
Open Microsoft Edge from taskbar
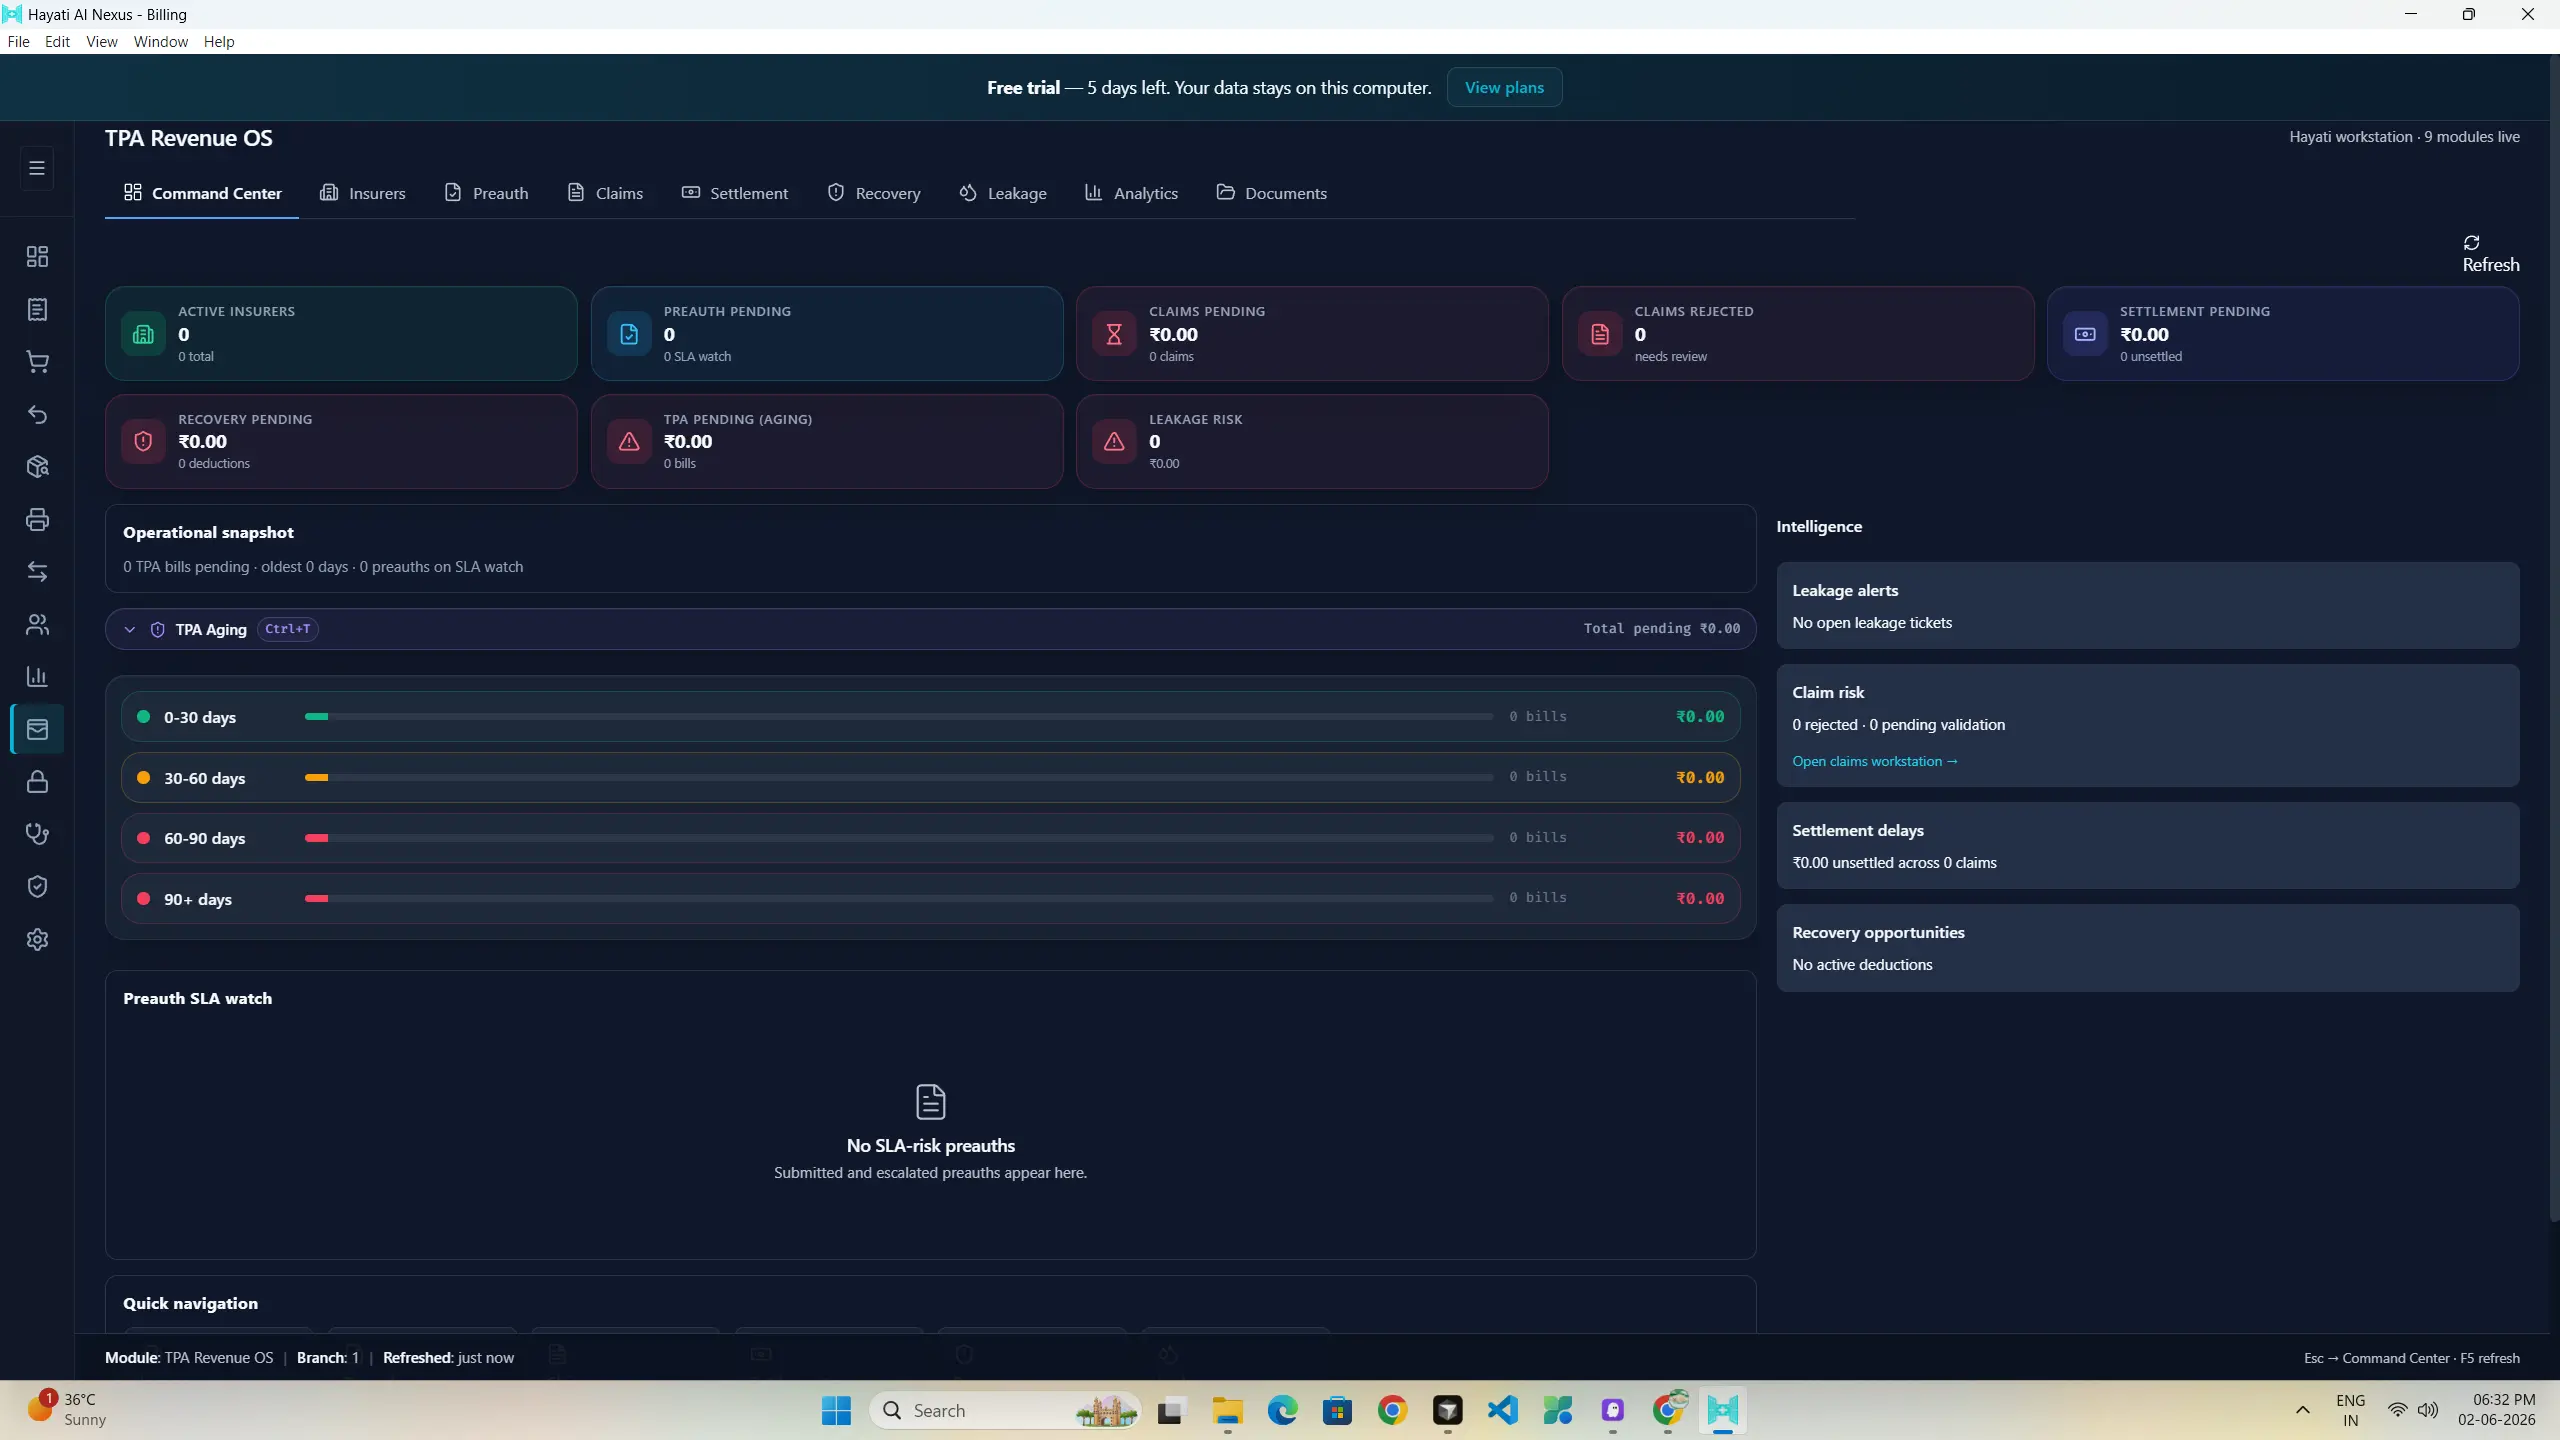(1282, 1410)
